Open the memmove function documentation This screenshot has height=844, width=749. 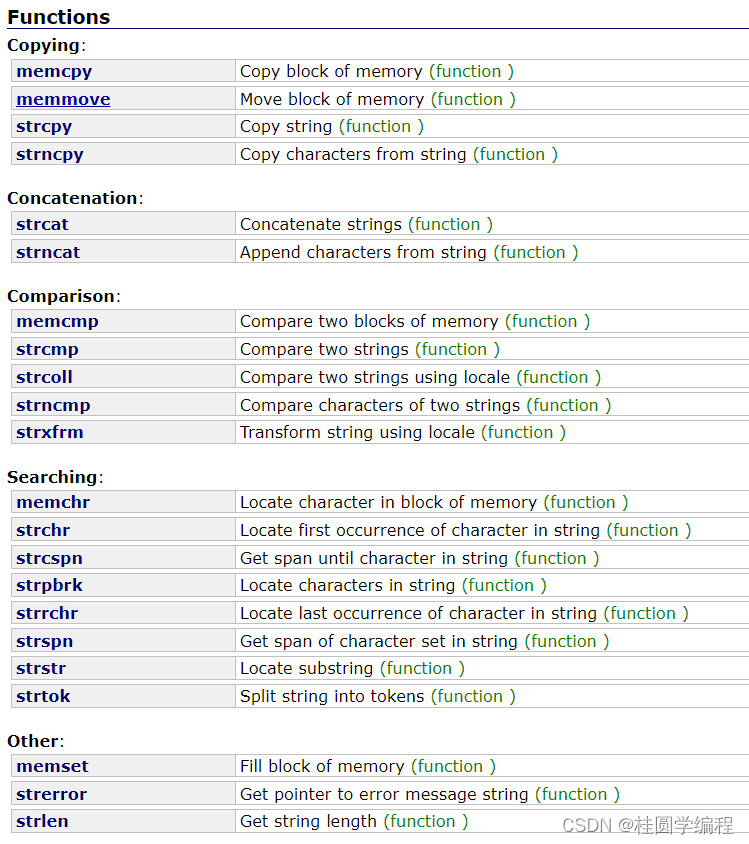[63, 99]
